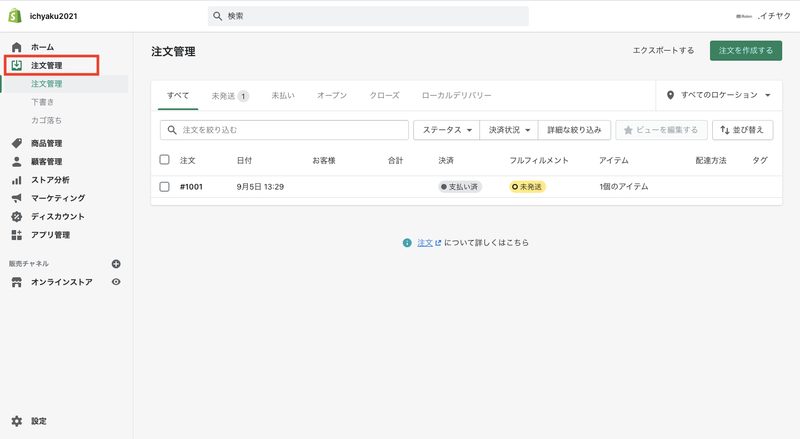
Task: Open 顧客管理 person icon
Action: [17, 161]
